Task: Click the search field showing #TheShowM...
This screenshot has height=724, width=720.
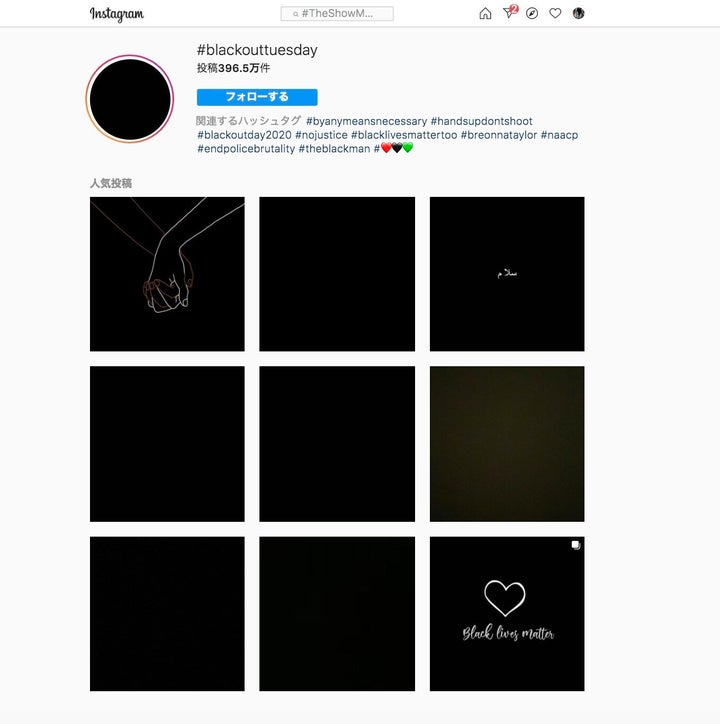Action: point(337,14)
